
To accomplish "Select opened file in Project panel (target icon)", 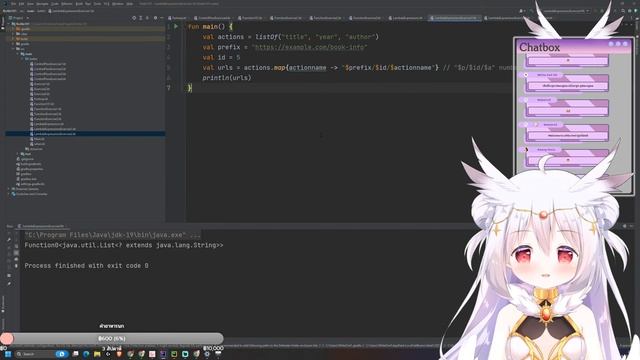I will click(x=134, y=18).
